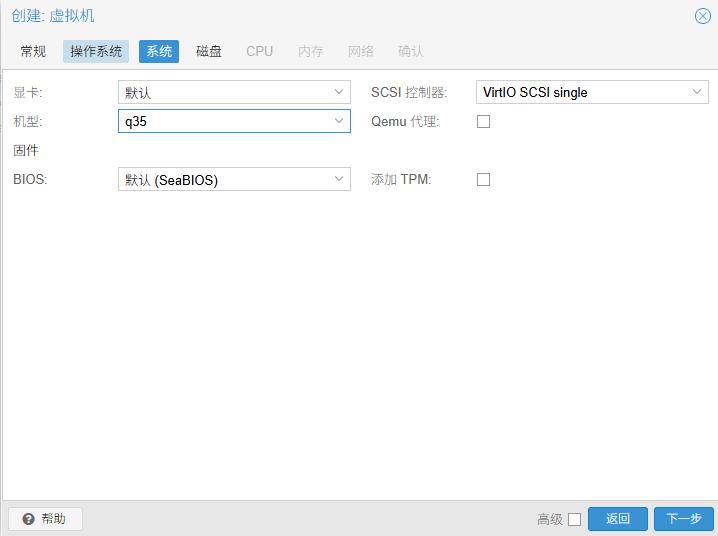Open the SCSI 控制器 dropdown arrow
The width and height of the screenshot is (718, 536).
(x=697, y=92)
